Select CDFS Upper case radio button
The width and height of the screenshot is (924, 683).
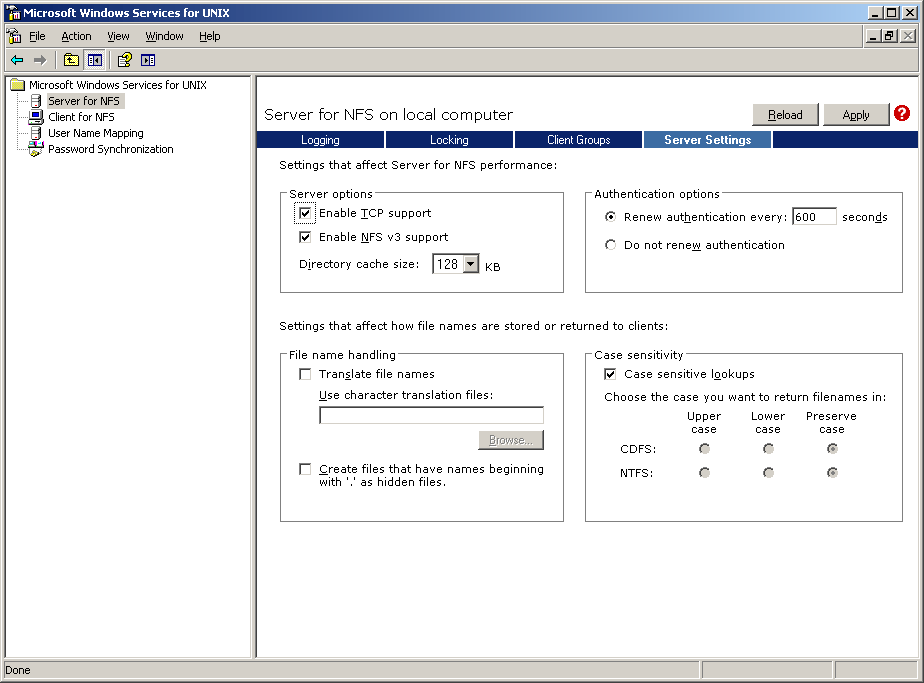coord(704,449)
